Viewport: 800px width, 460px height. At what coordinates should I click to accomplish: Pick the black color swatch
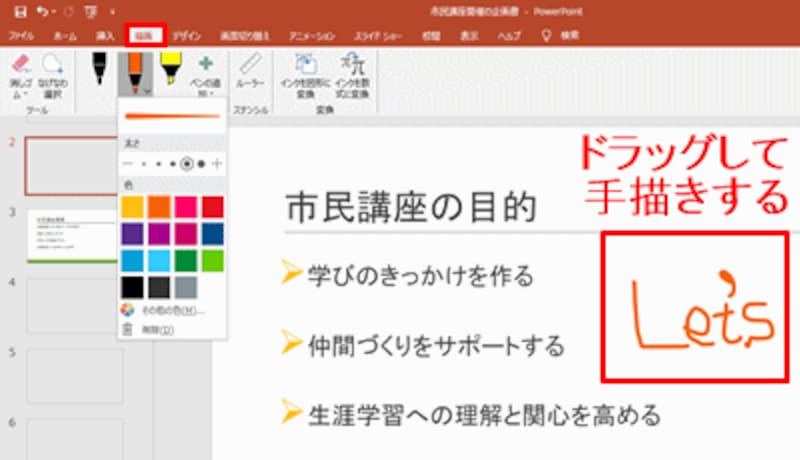point(132,287)
